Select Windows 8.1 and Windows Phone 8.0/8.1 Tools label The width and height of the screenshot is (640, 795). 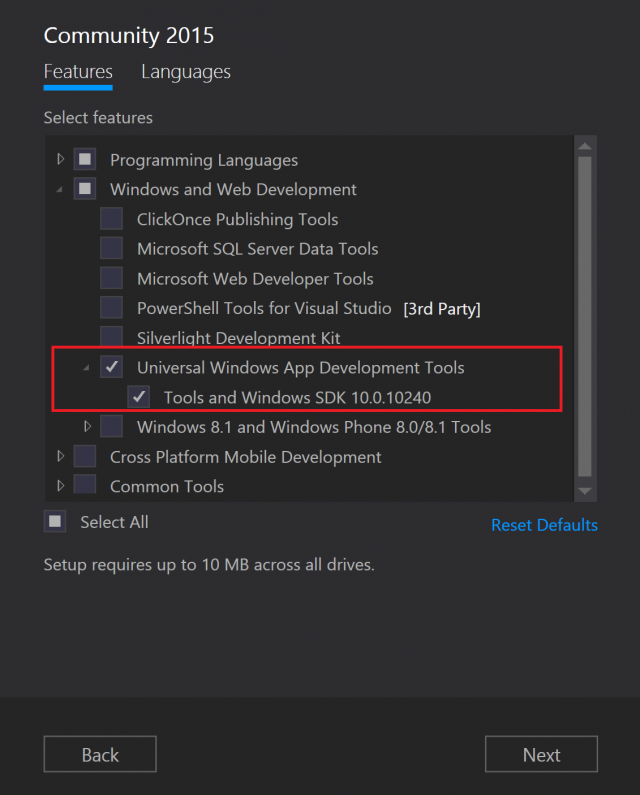click(314, 427)
